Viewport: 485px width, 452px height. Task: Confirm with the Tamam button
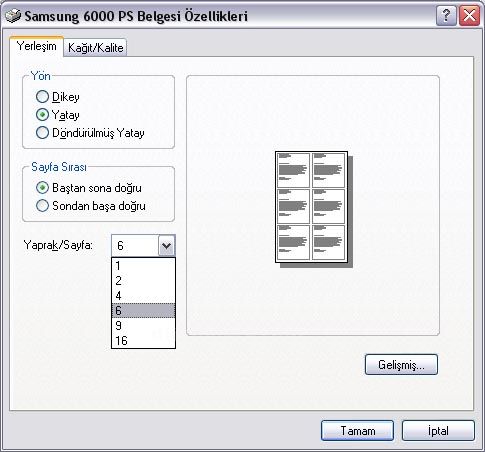357,431
